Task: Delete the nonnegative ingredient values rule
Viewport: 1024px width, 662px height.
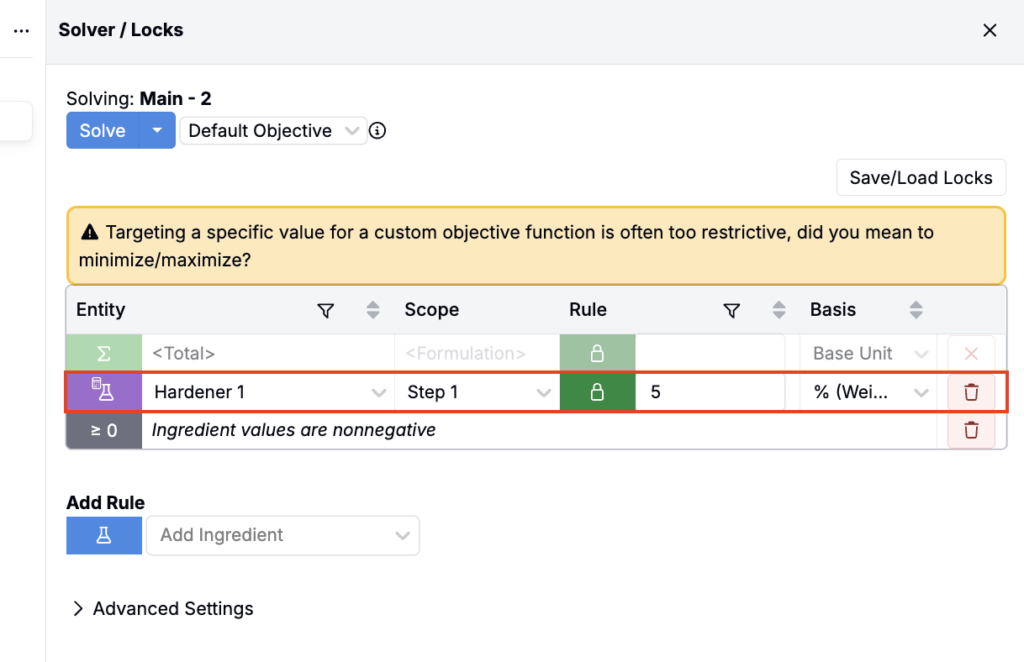Action: (971, 430)
